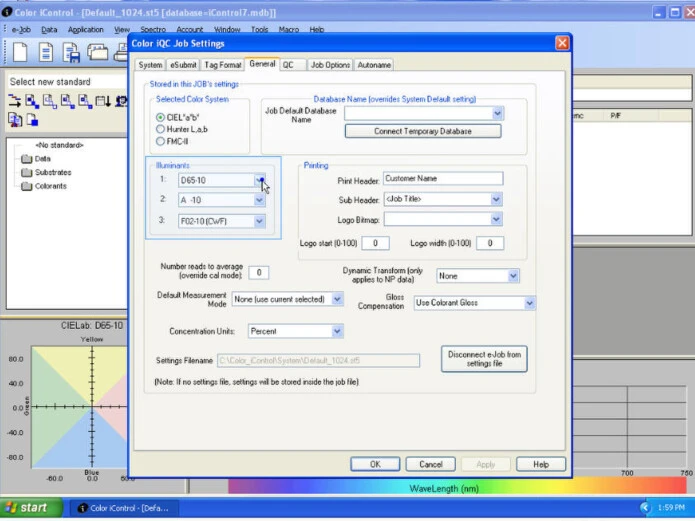Open the Colorants folder icon
Image resolution: width=695 pixels, height=521 pixels.
[27, 186]
